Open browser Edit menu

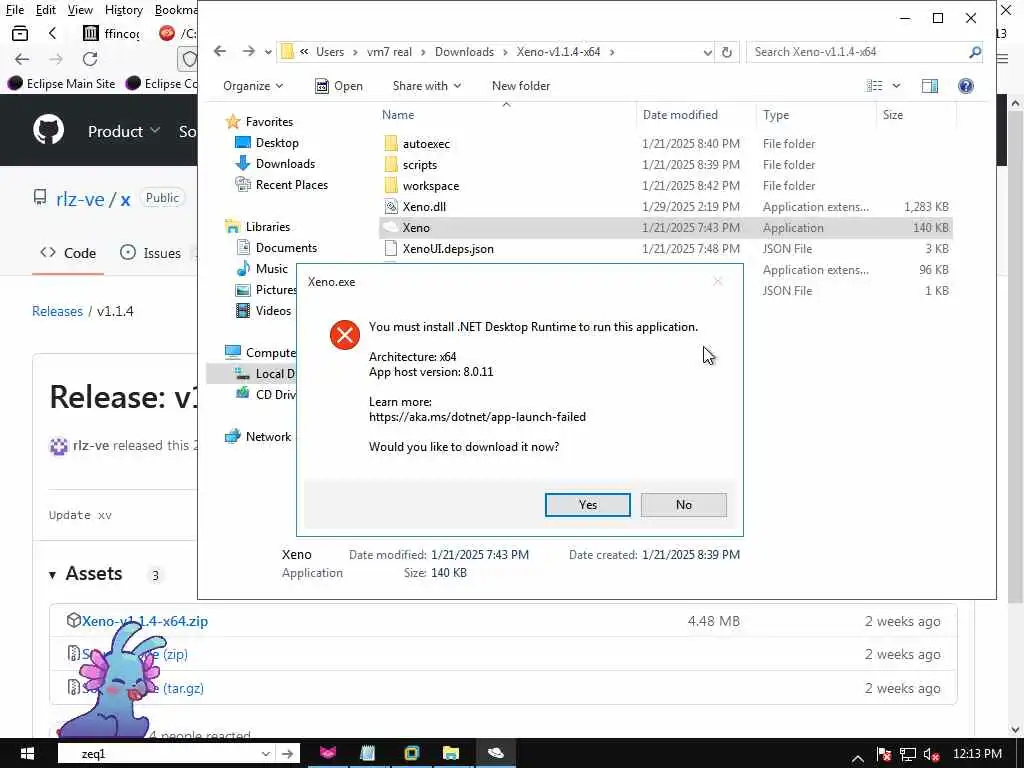[x=46, y=10]
